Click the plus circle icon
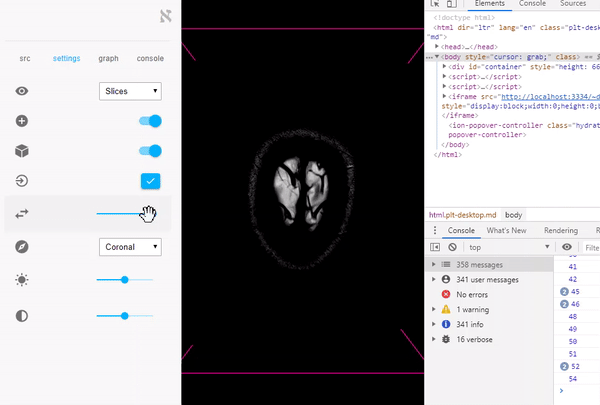The image size is (600, 405). 22,121
